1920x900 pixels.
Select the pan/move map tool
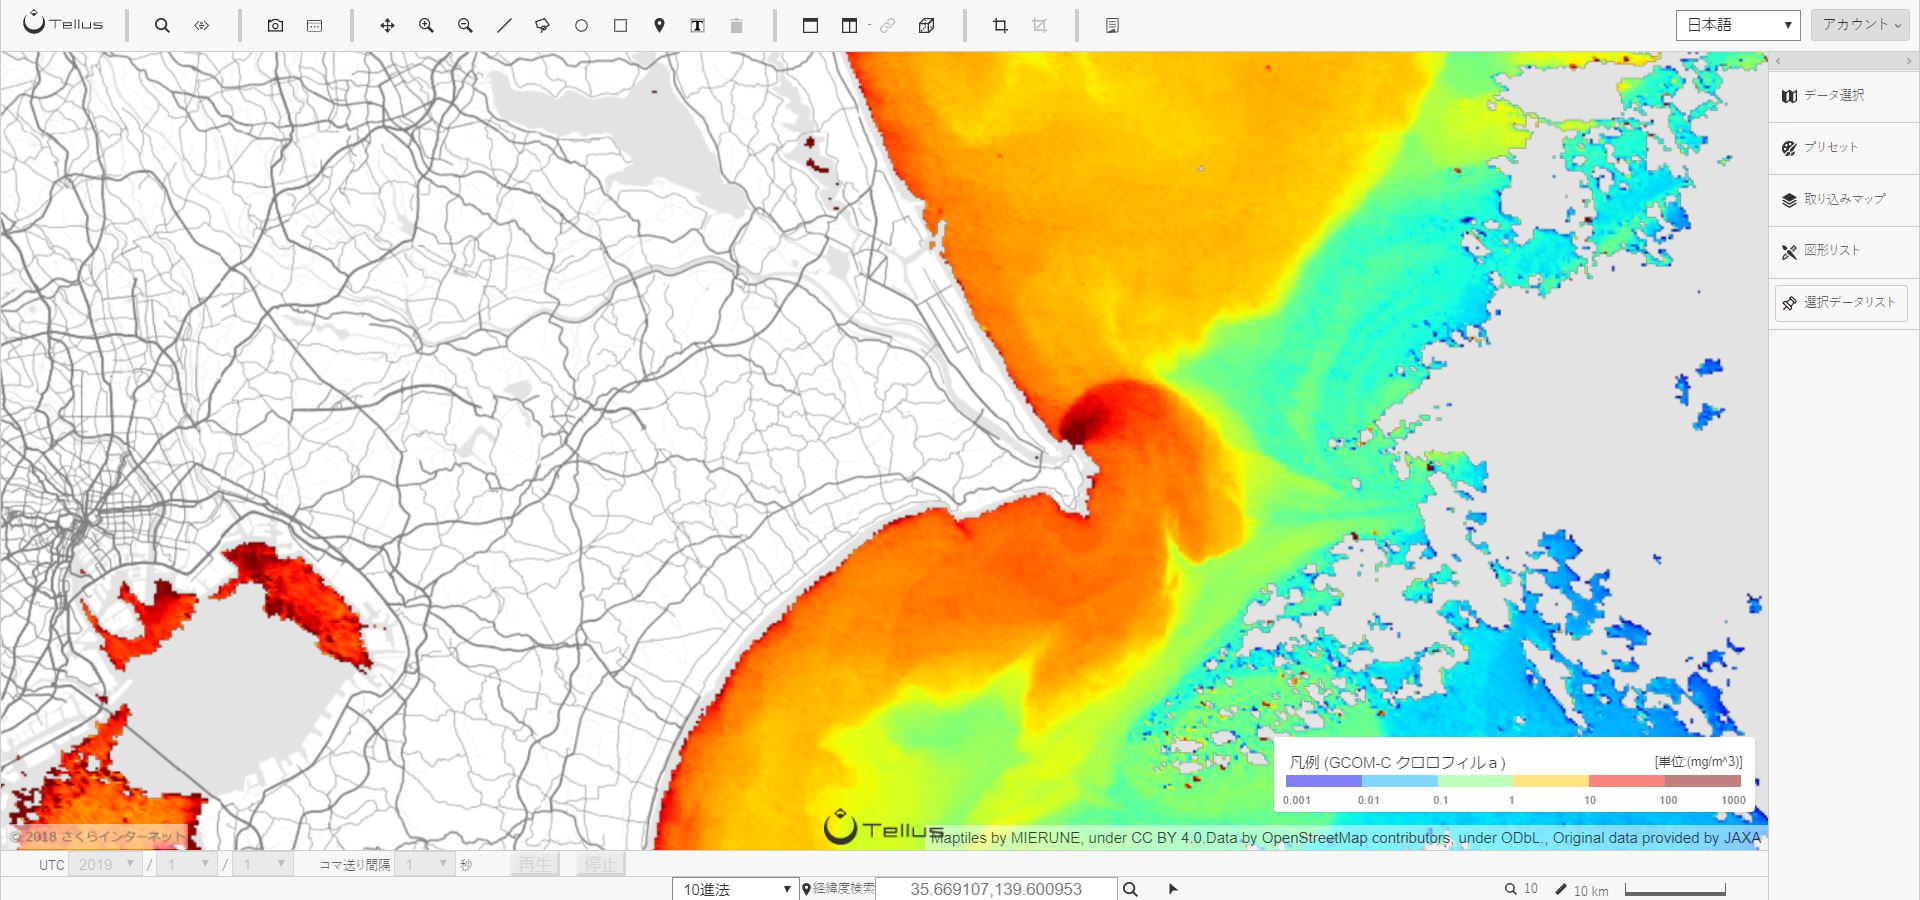tap(387, 26)
